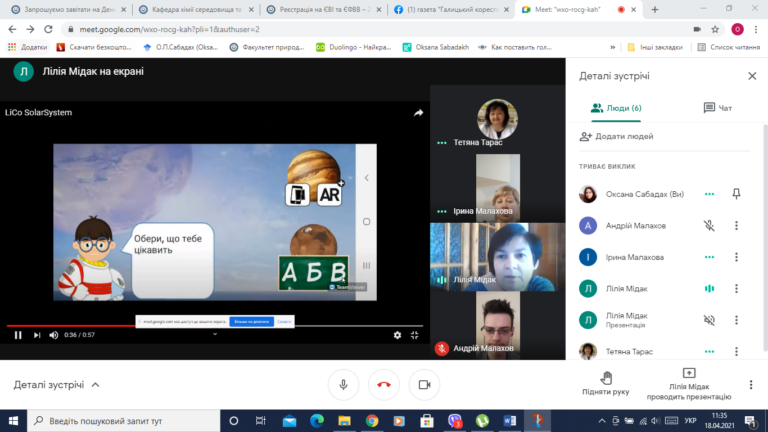Select the Люди (6) tab

pos(616,108)
